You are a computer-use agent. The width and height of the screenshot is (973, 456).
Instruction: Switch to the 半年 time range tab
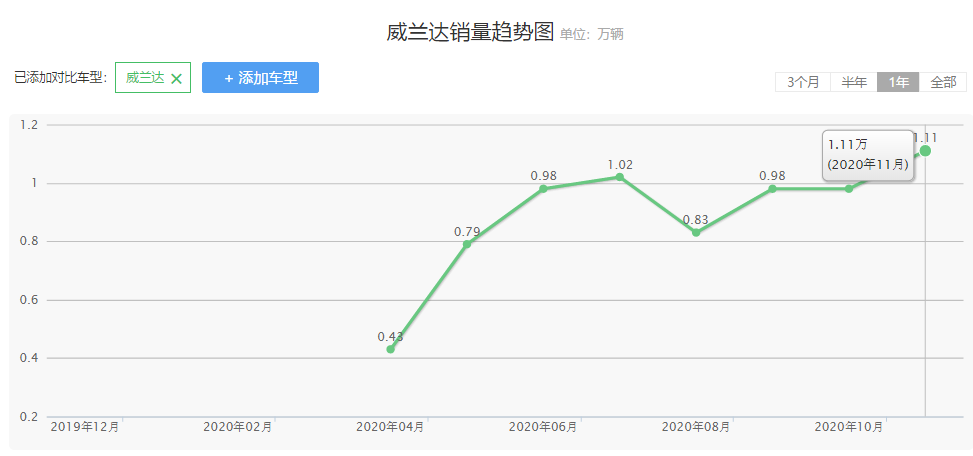[x=854, y=82]
